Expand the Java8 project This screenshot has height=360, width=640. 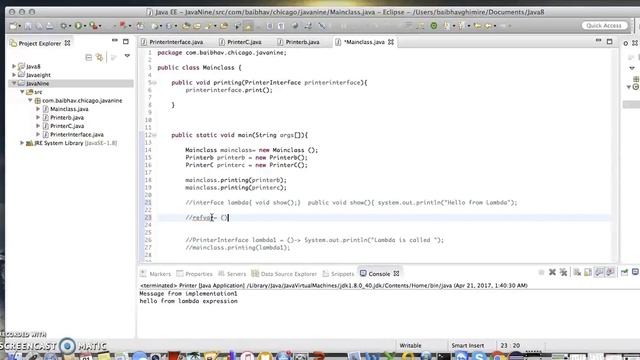[x=14, y=66]
